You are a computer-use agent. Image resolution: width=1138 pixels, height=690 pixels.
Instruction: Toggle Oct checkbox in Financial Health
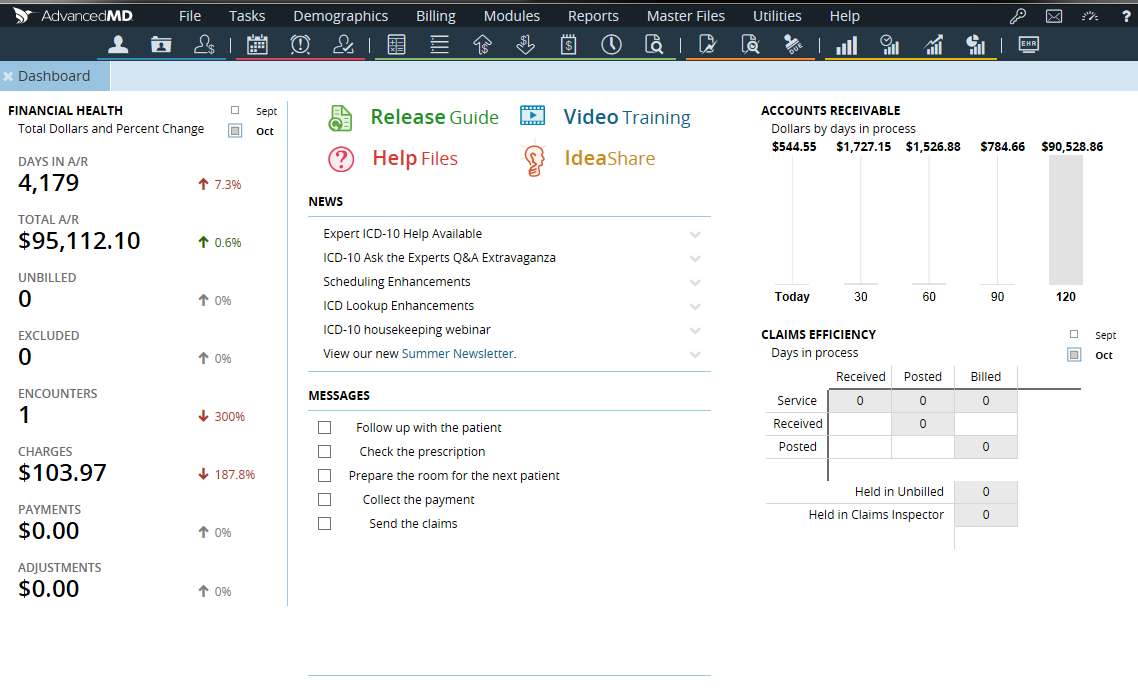pos(235,131)
